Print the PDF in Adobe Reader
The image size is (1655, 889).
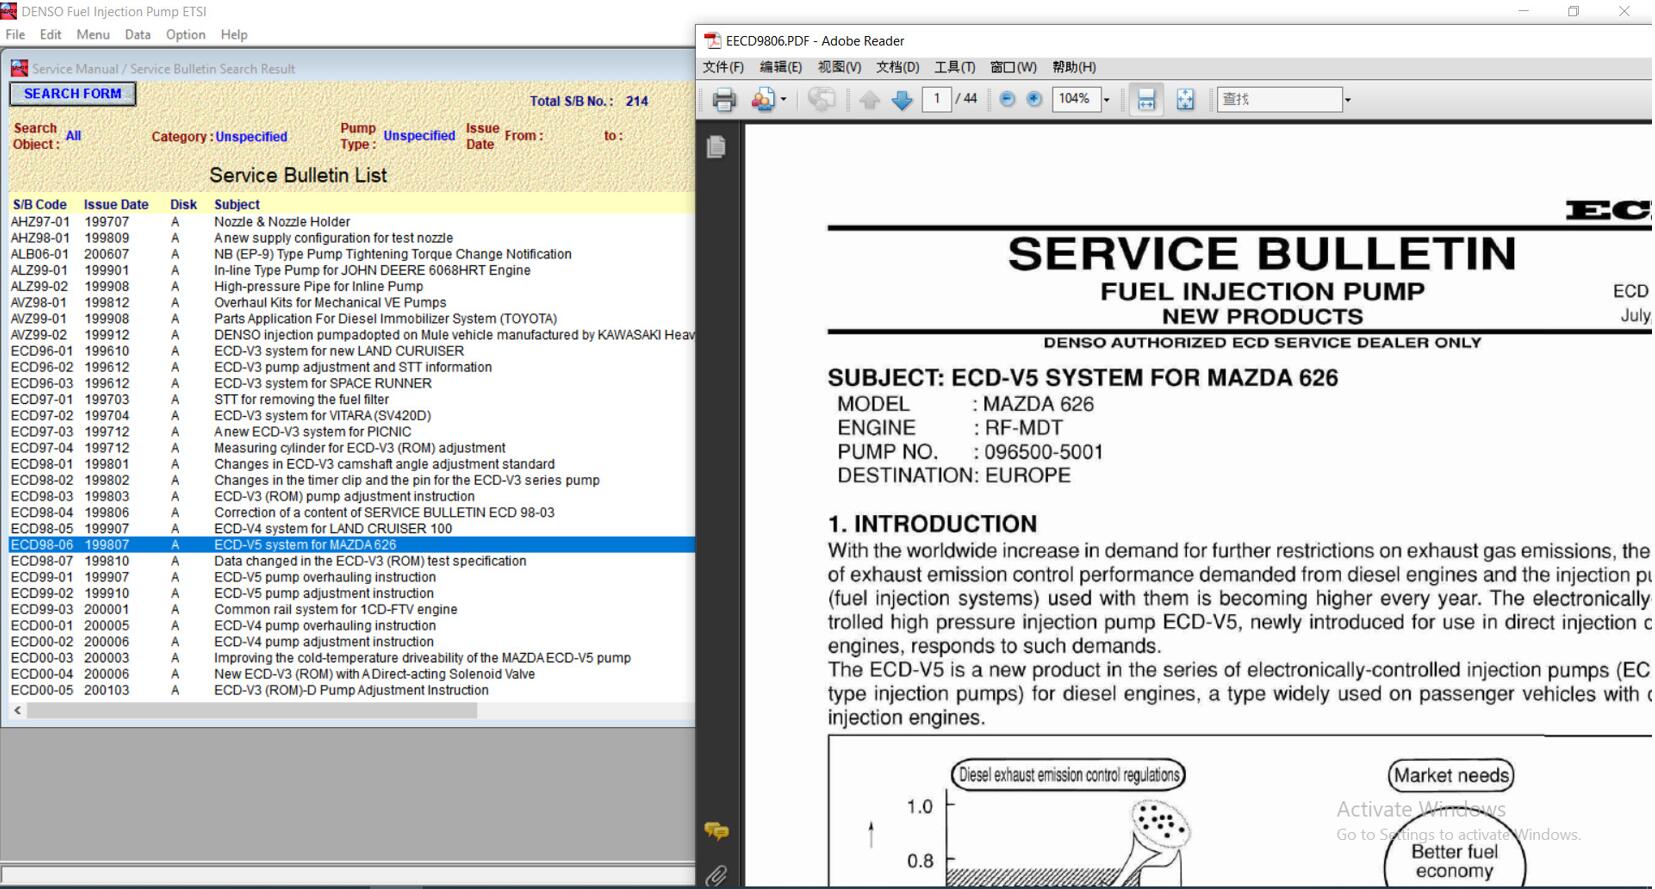coord(724,99)
